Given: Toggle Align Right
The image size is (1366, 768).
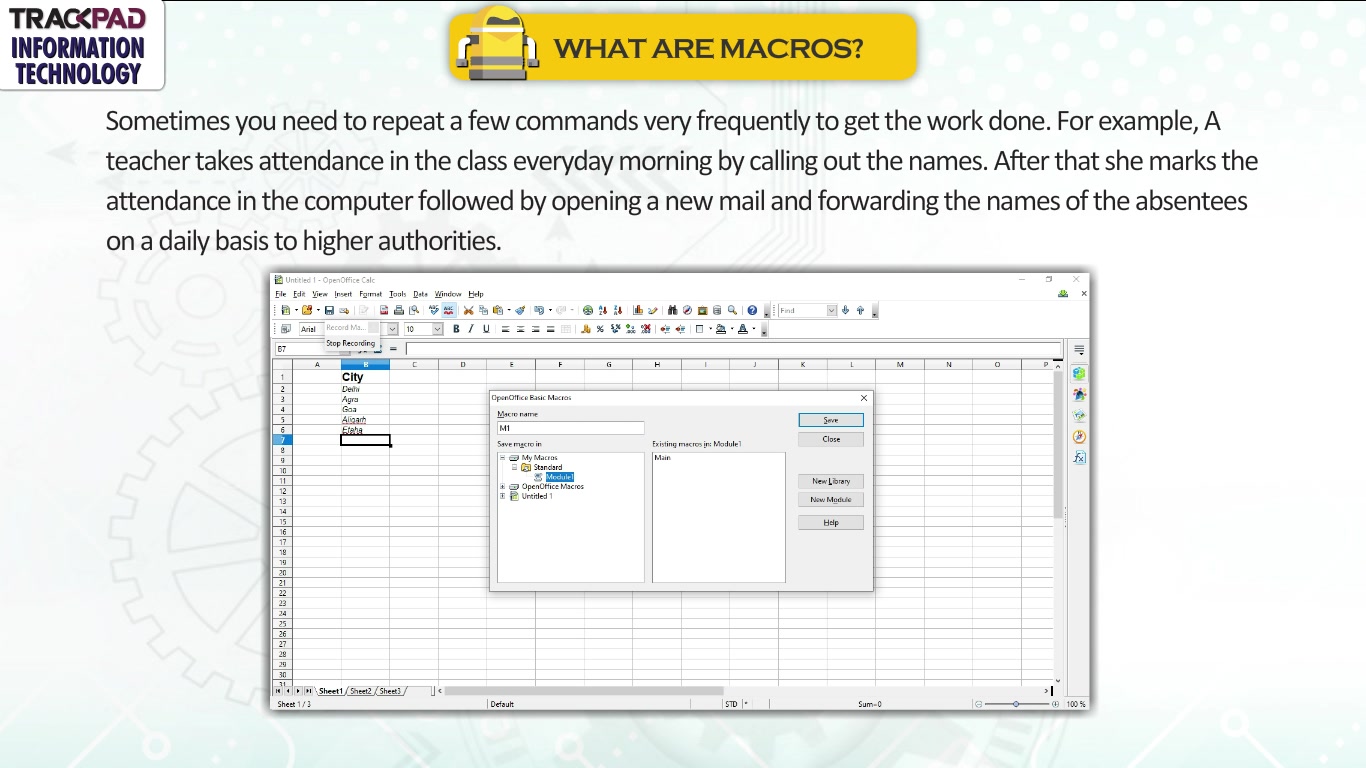Looking at the screenshot, I should click(x=535, y=329).
